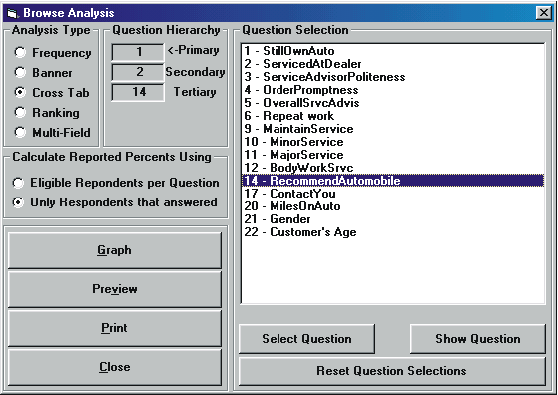The image size is (558, 395).
Task: Open the report Preview
Action: point(115,289)
